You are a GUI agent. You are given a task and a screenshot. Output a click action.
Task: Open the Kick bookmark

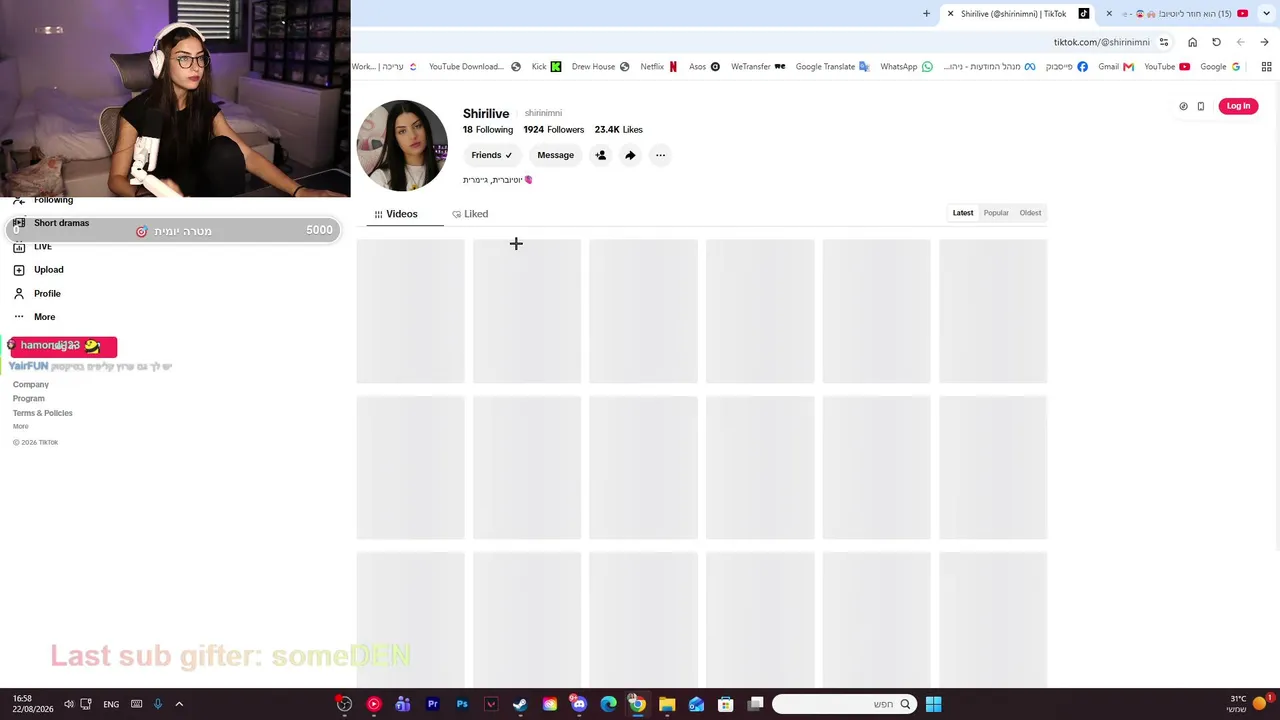click(546, 67)
